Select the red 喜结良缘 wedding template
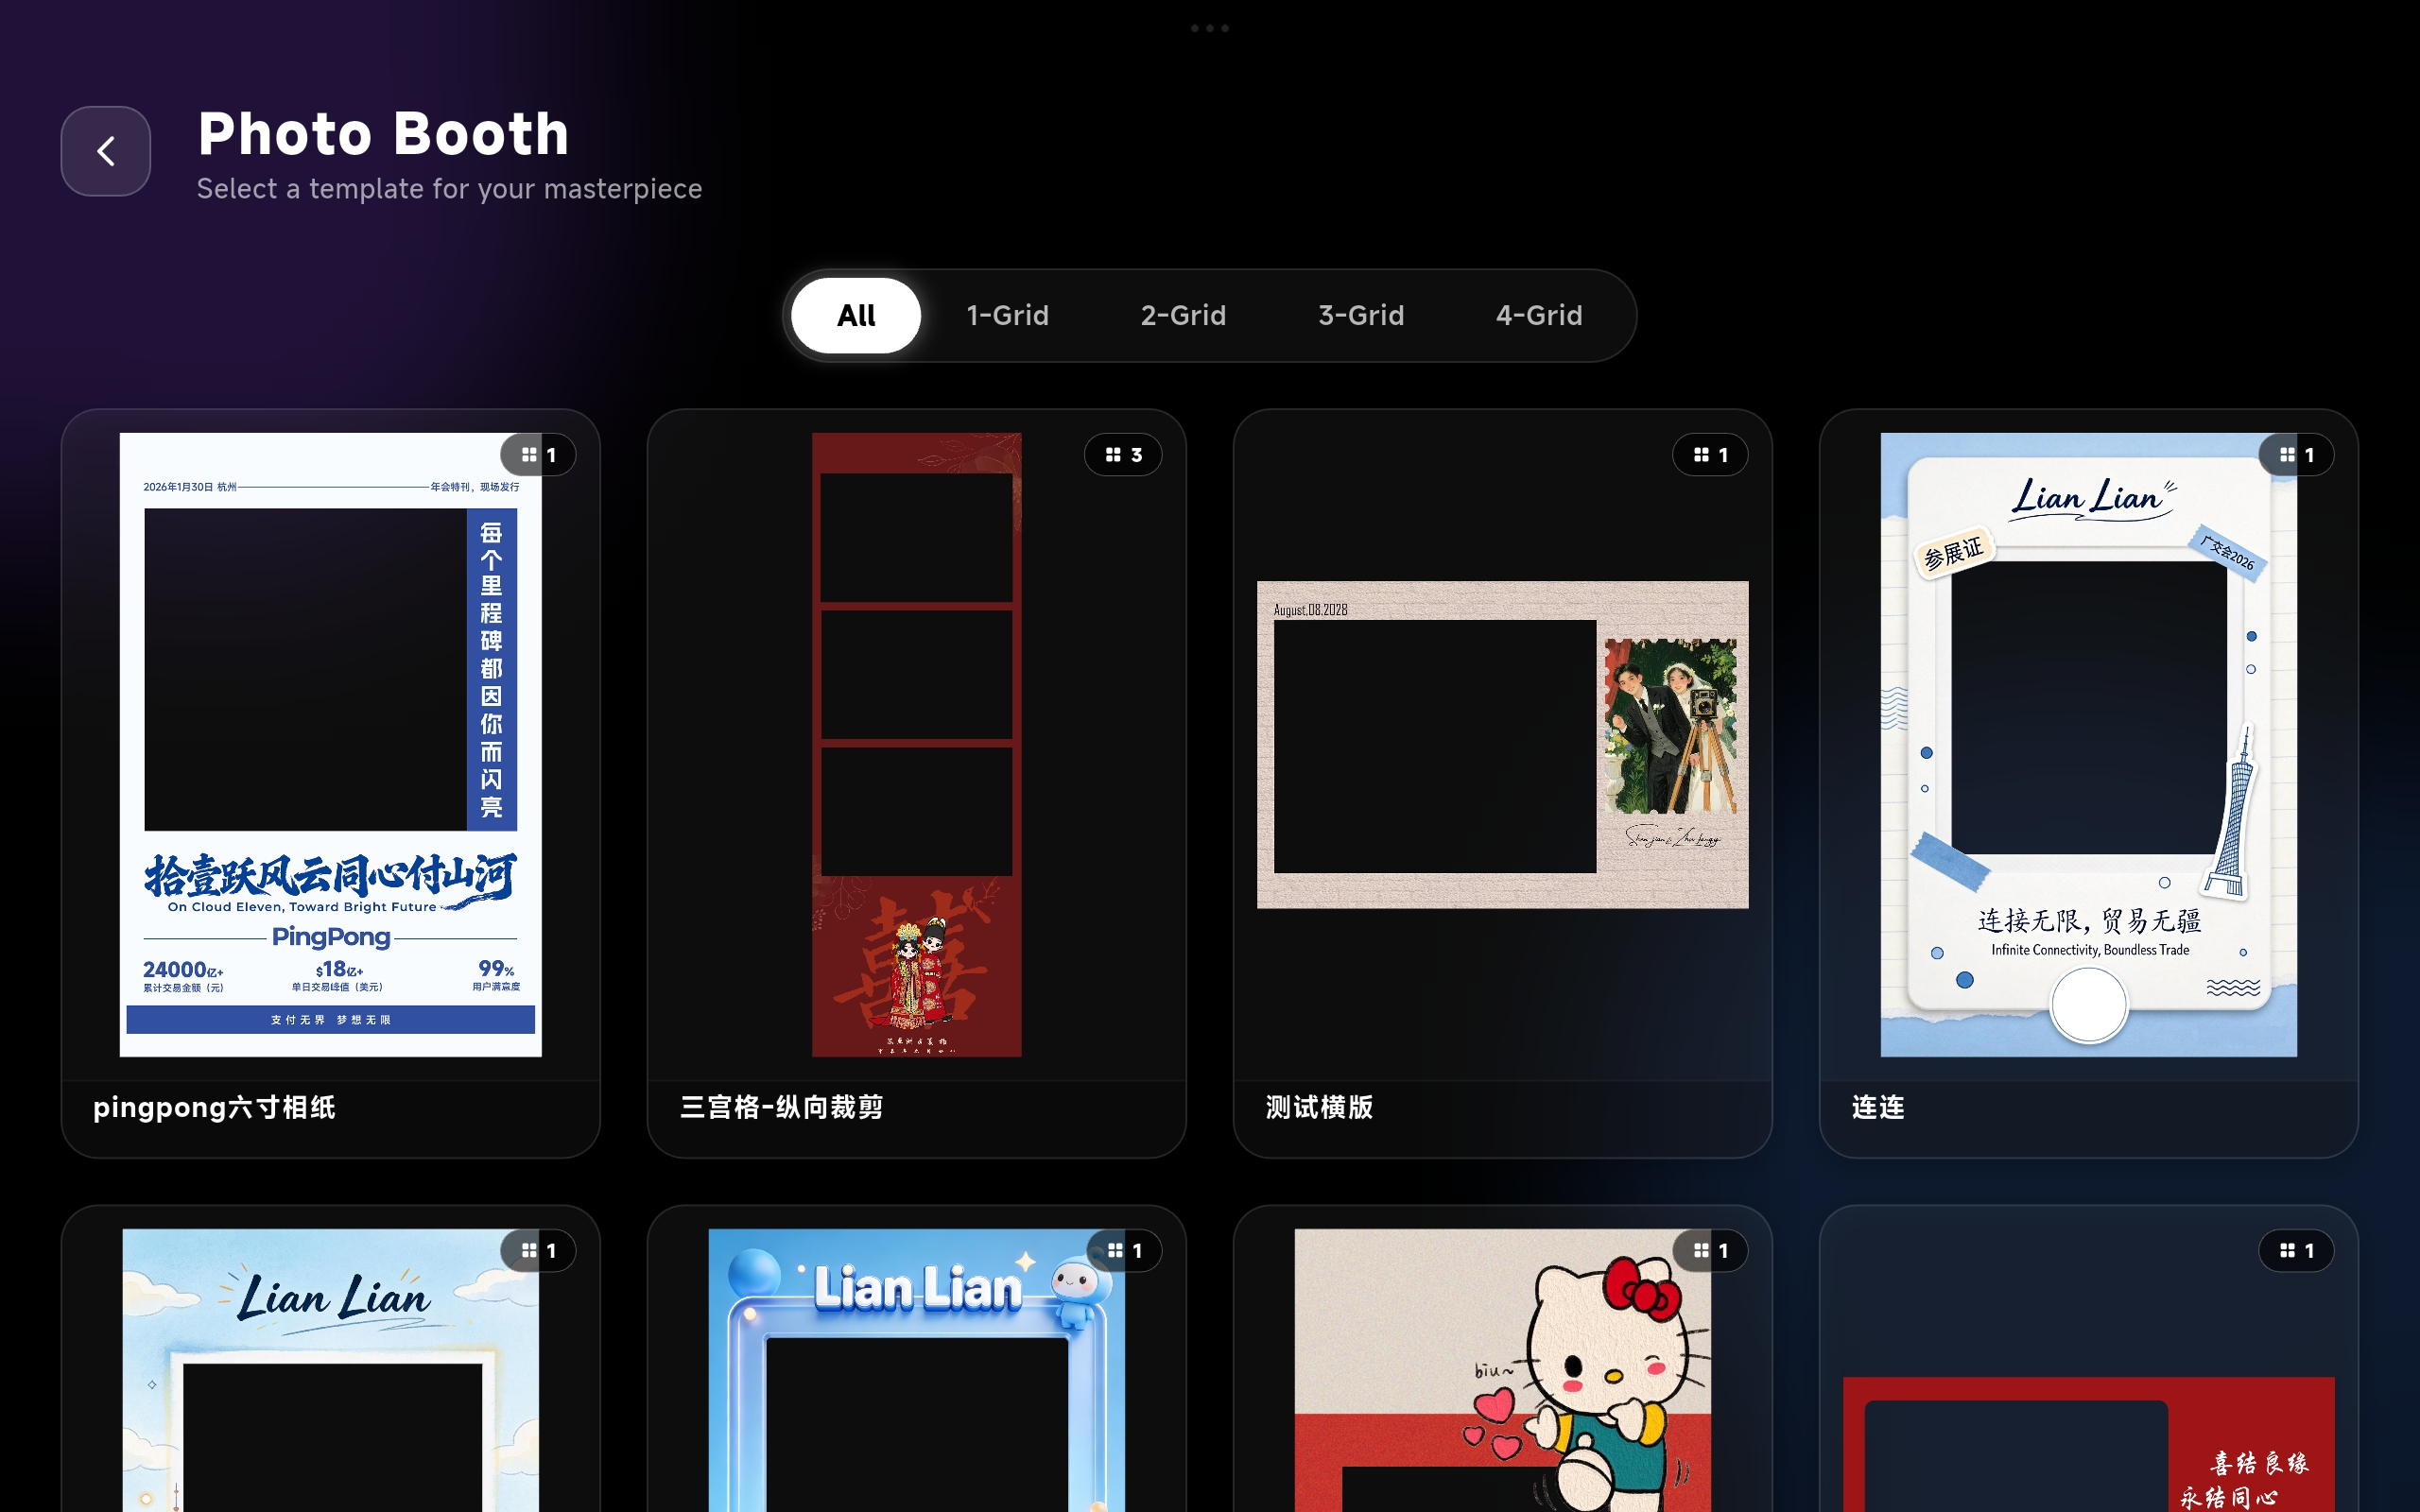Image resolution: width=2420 pixels, height=1512 pixels. (x=2089, y=1444)
